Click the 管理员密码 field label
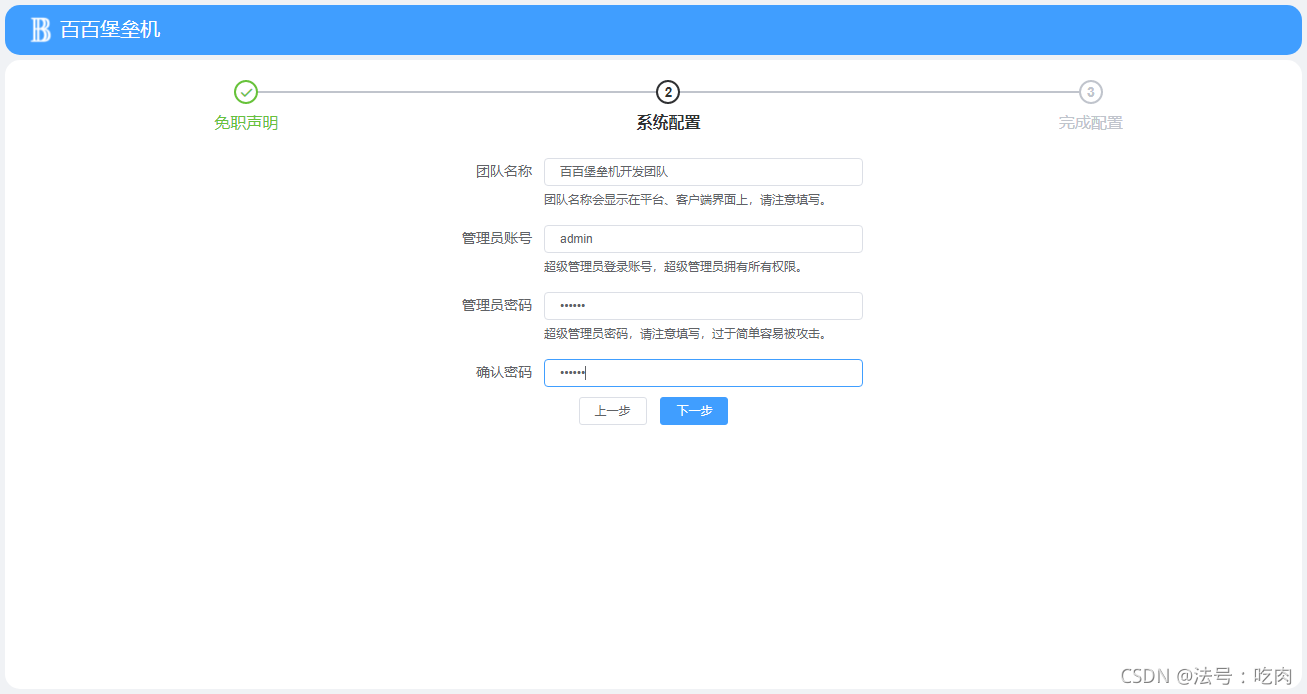The image size is (1307, 694). [497, 306]
